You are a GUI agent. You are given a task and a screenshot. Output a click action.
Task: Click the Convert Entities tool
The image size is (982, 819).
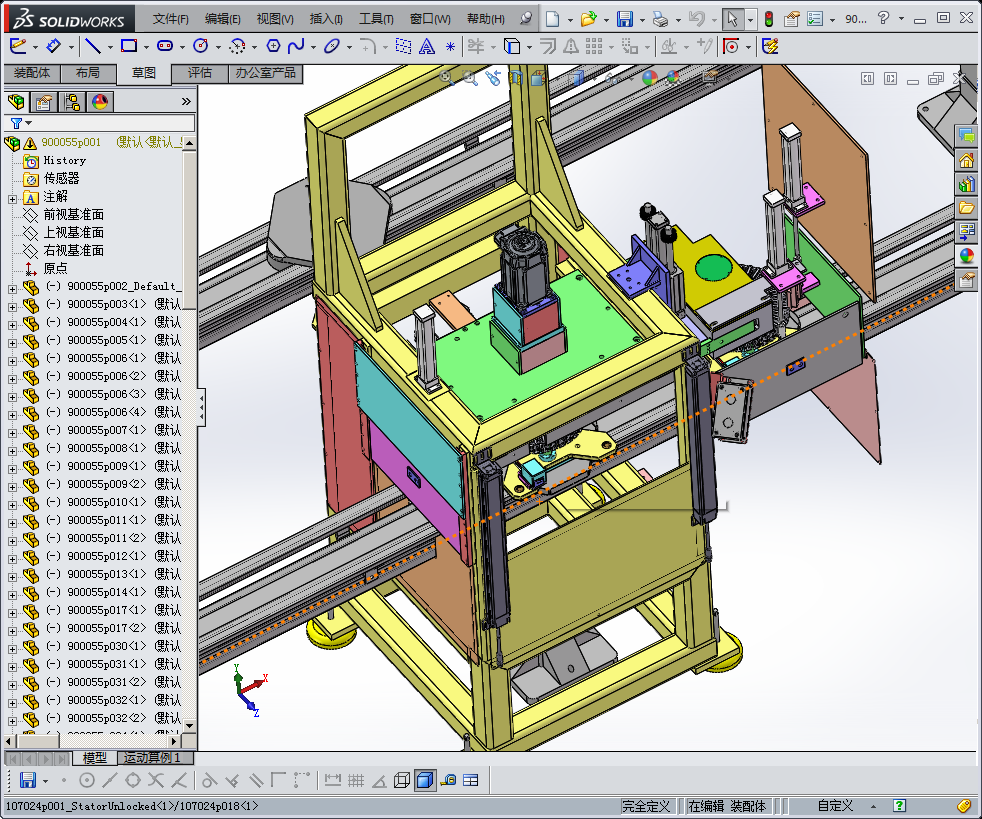point(512,46)
